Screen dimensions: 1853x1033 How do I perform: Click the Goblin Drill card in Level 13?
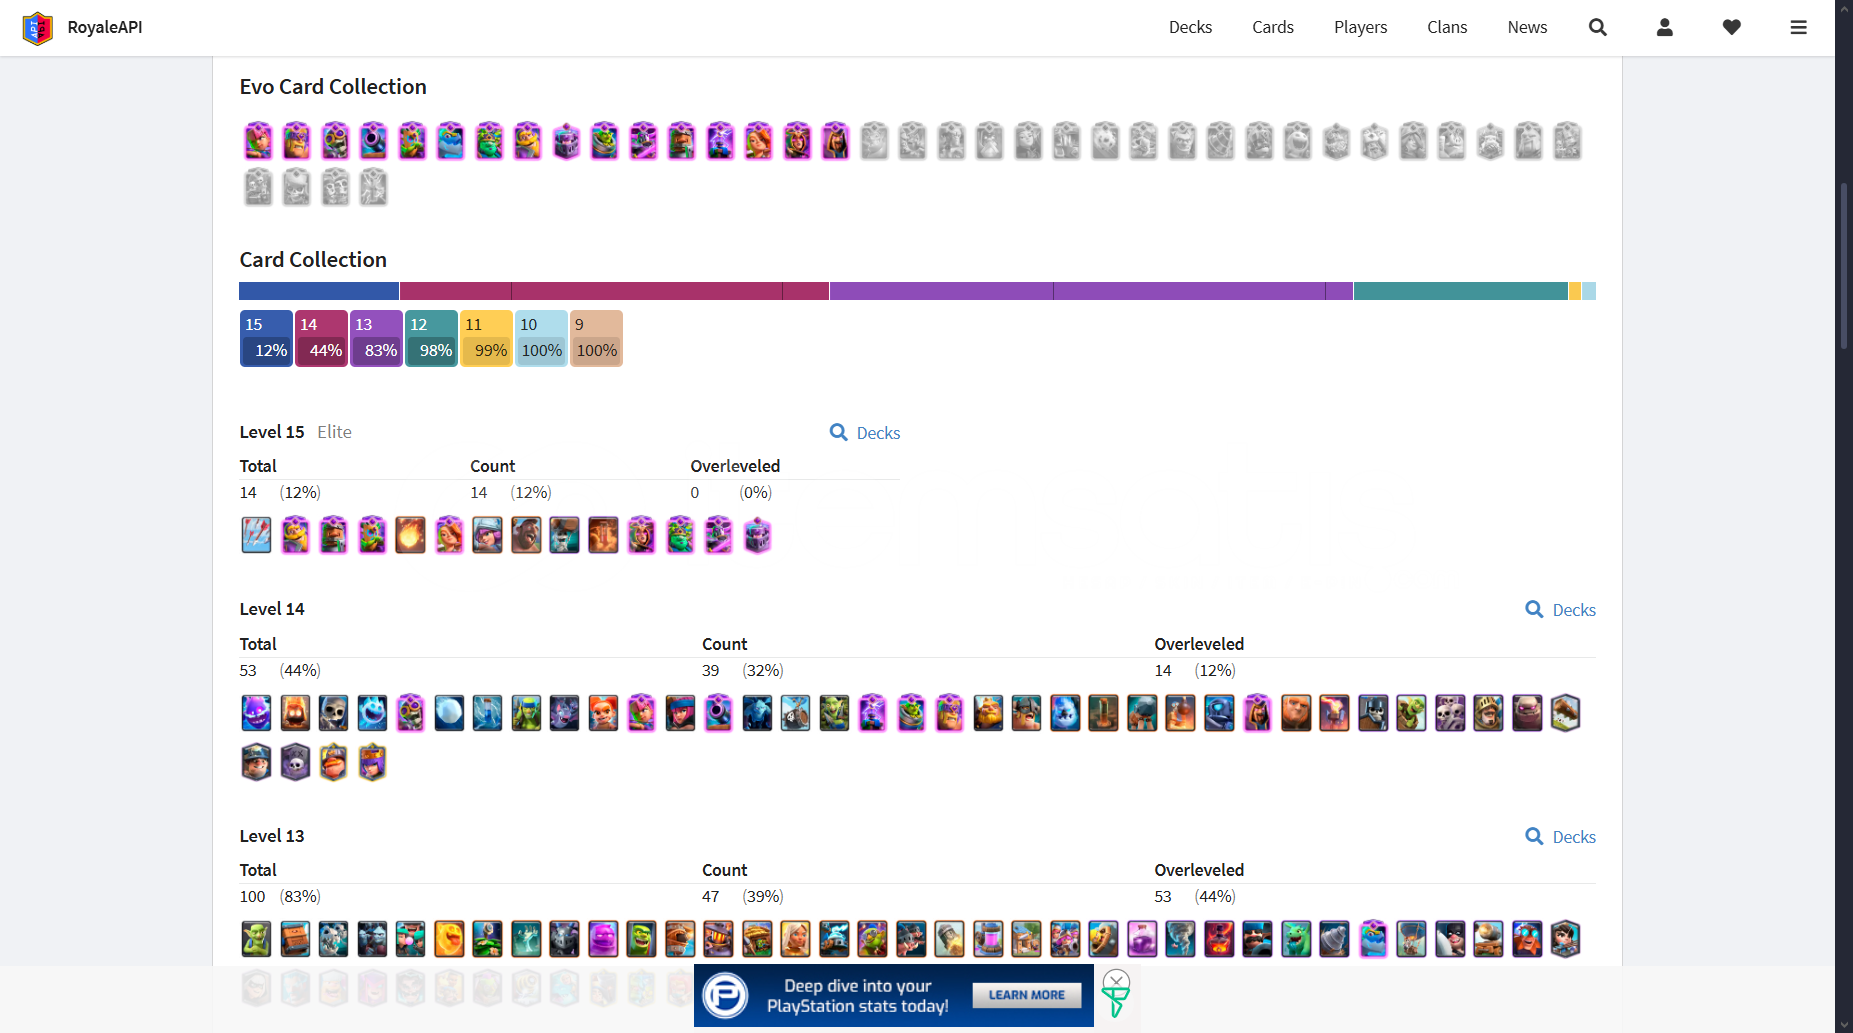pos(1334,939)
